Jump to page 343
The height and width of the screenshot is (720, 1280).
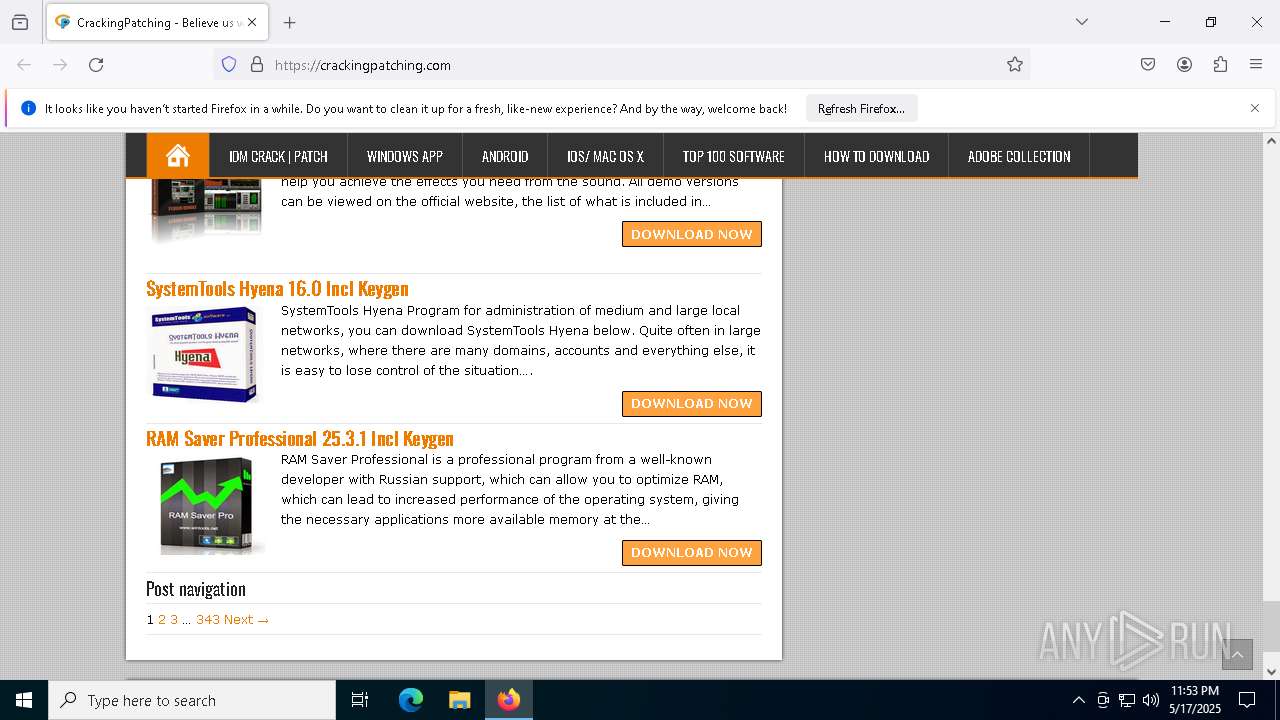click(208, 620)
